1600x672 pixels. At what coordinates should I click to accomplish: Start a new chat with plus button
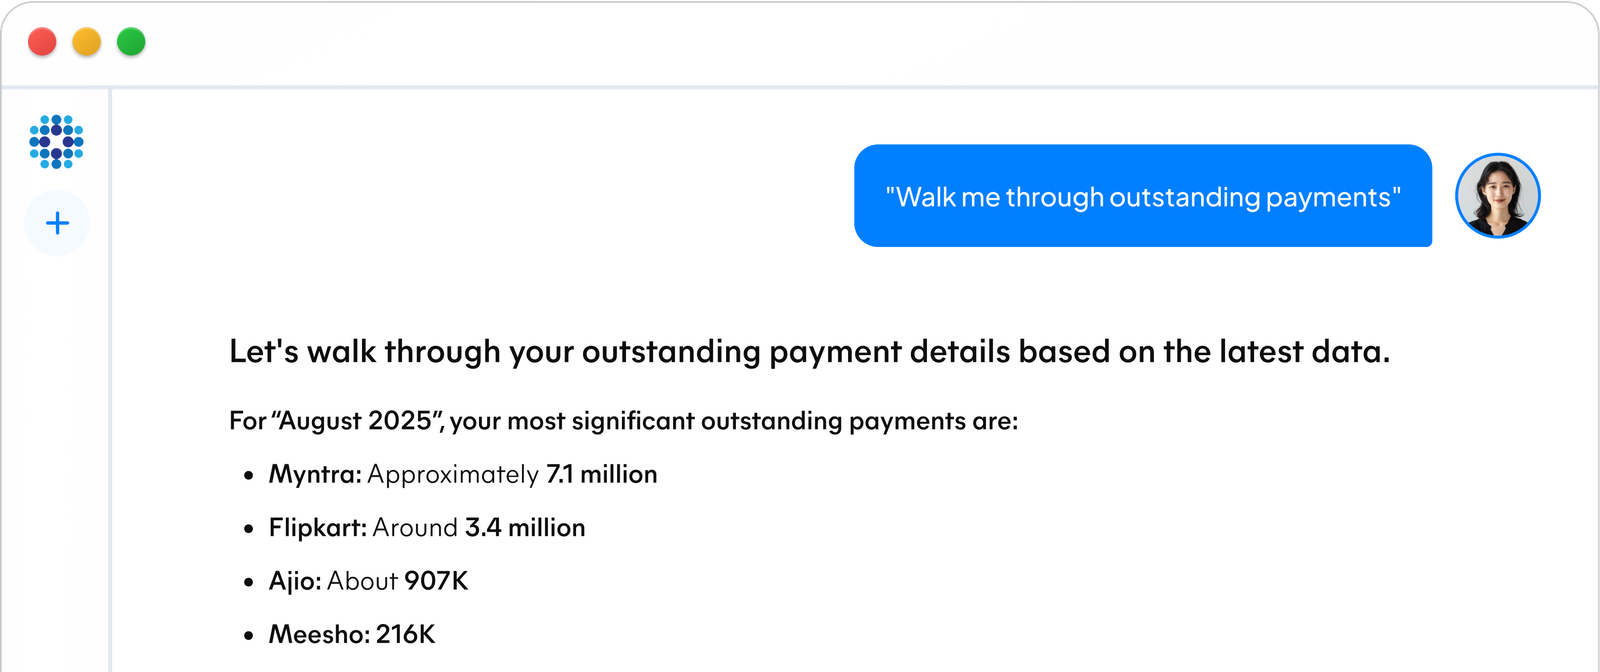click(x=57, y=222)
